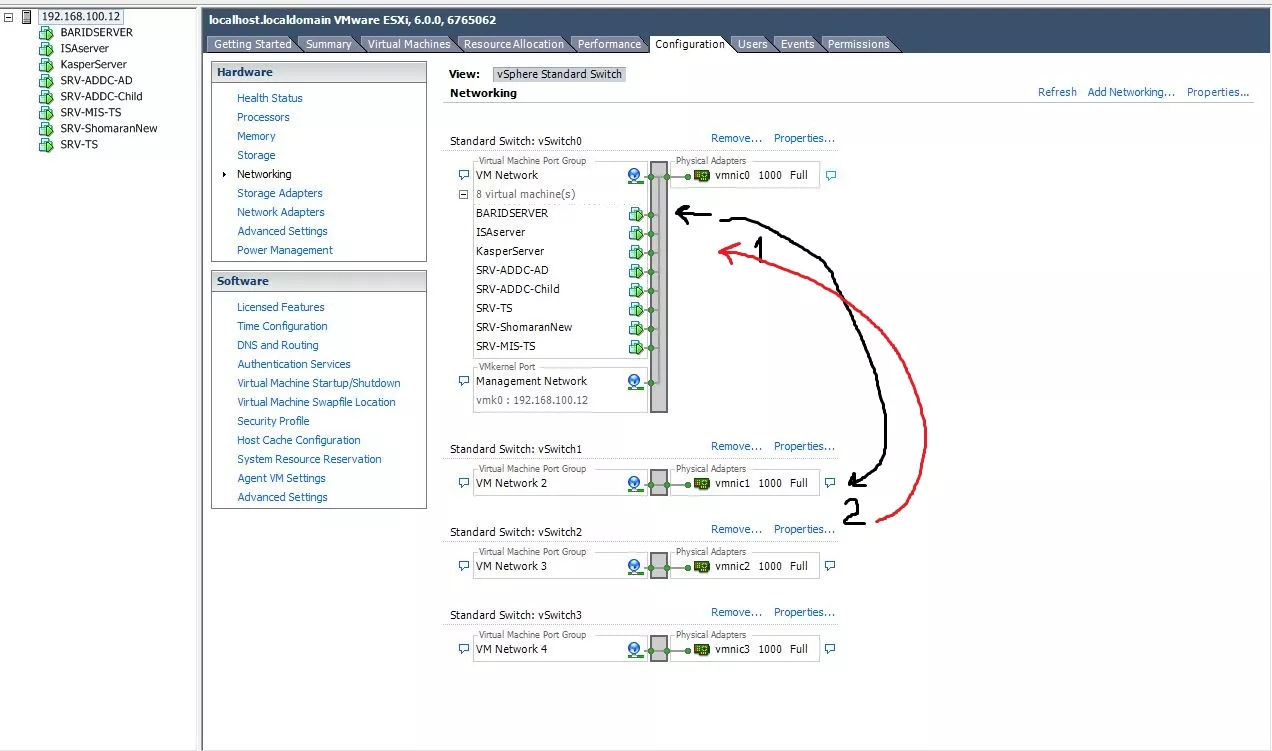1272x751 pixels.
Task: Click the BARIDSERVER VM icon in inventory tree
Action: tap(45, 33)
